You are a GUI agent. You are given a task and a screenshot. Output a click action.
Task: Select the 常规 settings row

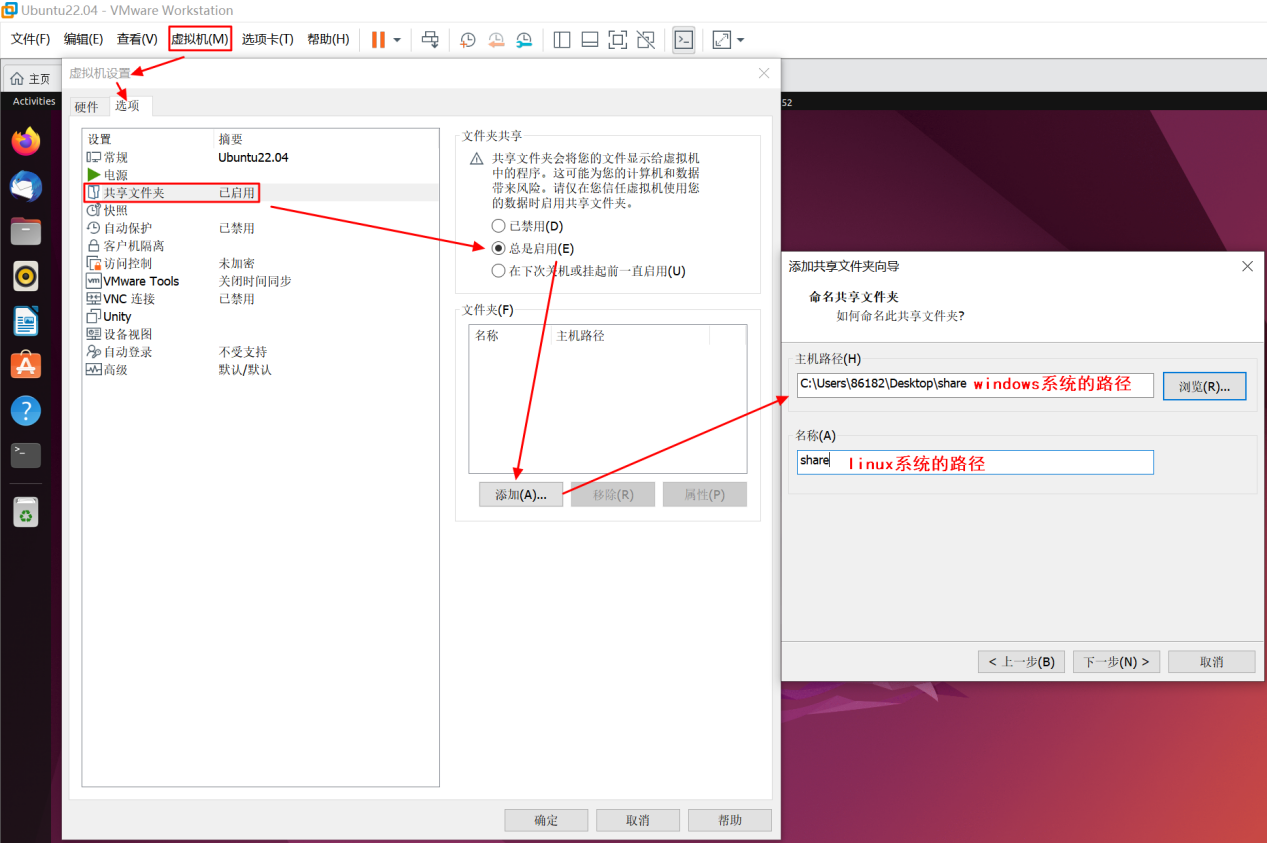pyautogui.click(x=261, y=157)
